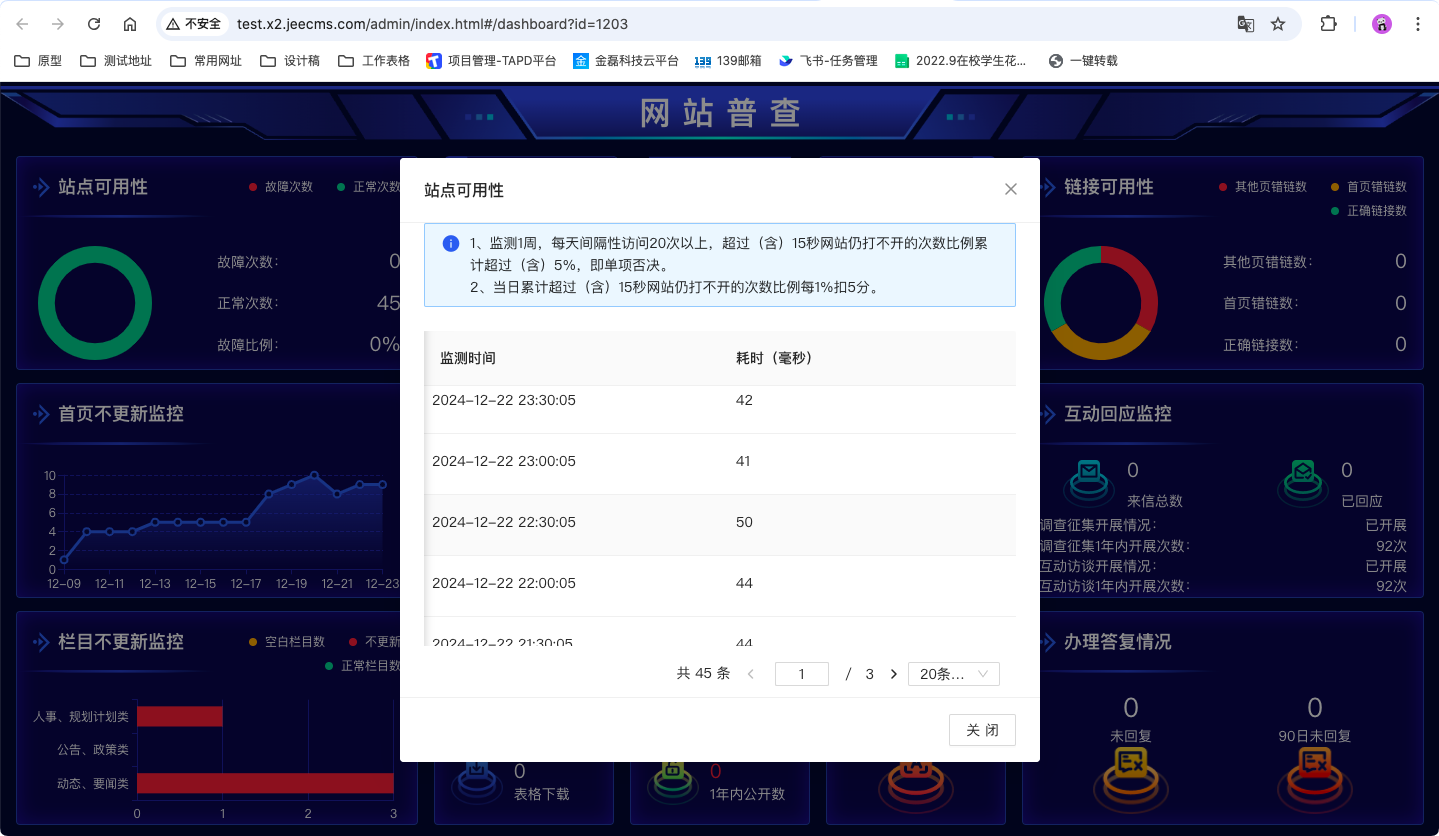The image size is (1439, 836).
Task: Open 项目管理-TAPD平台 bookmark
Action: click(x=491, y=61)
